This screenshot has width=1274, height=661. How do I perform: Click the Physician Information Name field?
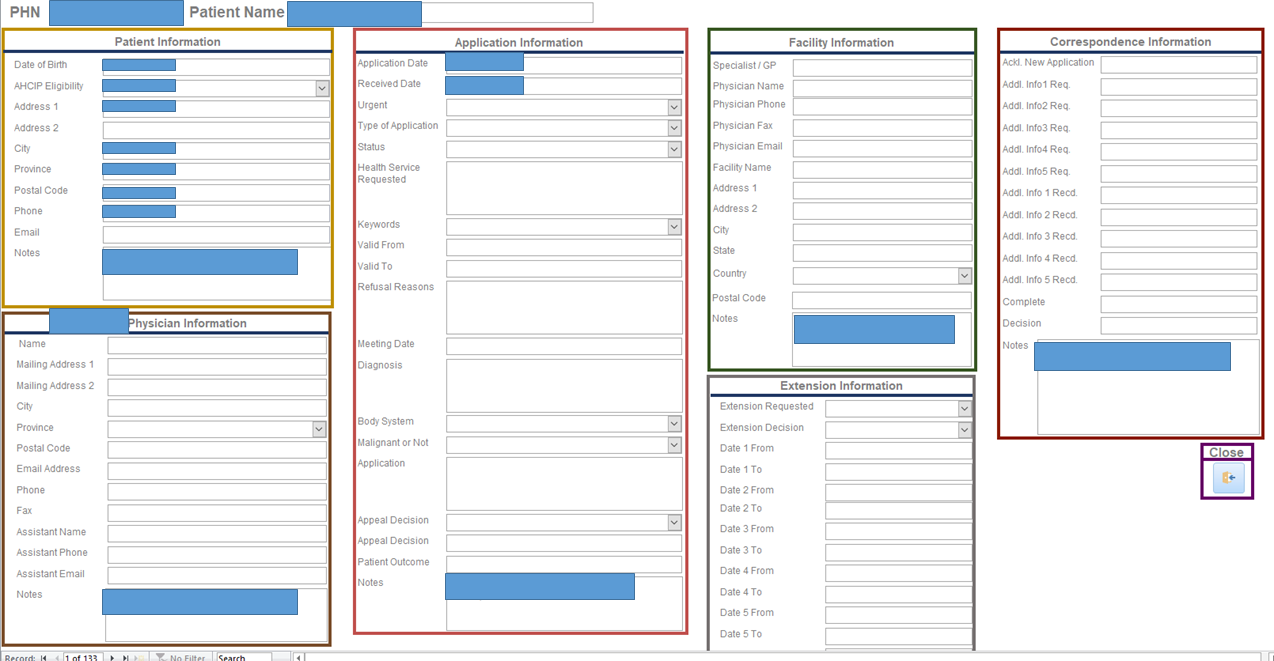(217, 345)
